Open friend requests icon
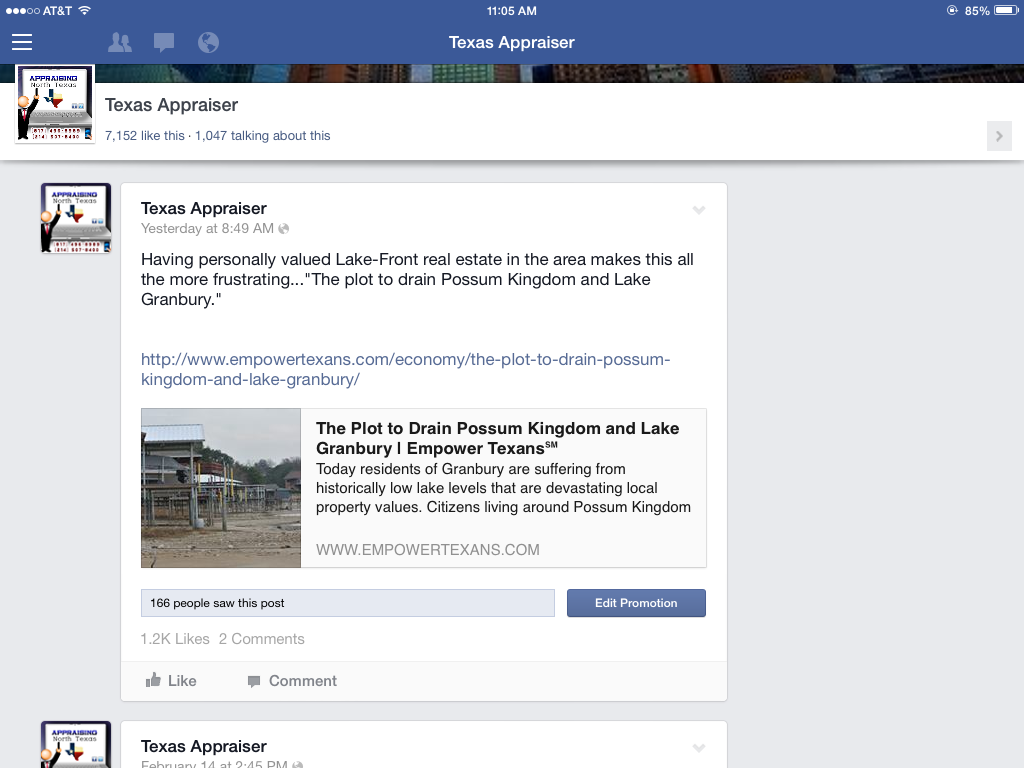The width and height of the screenshot is (1024, 768). (120, 42)
